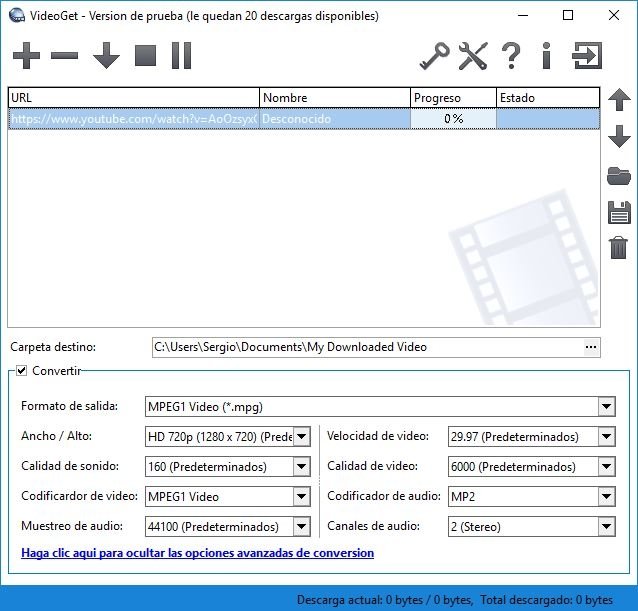Browse destination folder with the ... button
The image size is (638, 611).
591,347
